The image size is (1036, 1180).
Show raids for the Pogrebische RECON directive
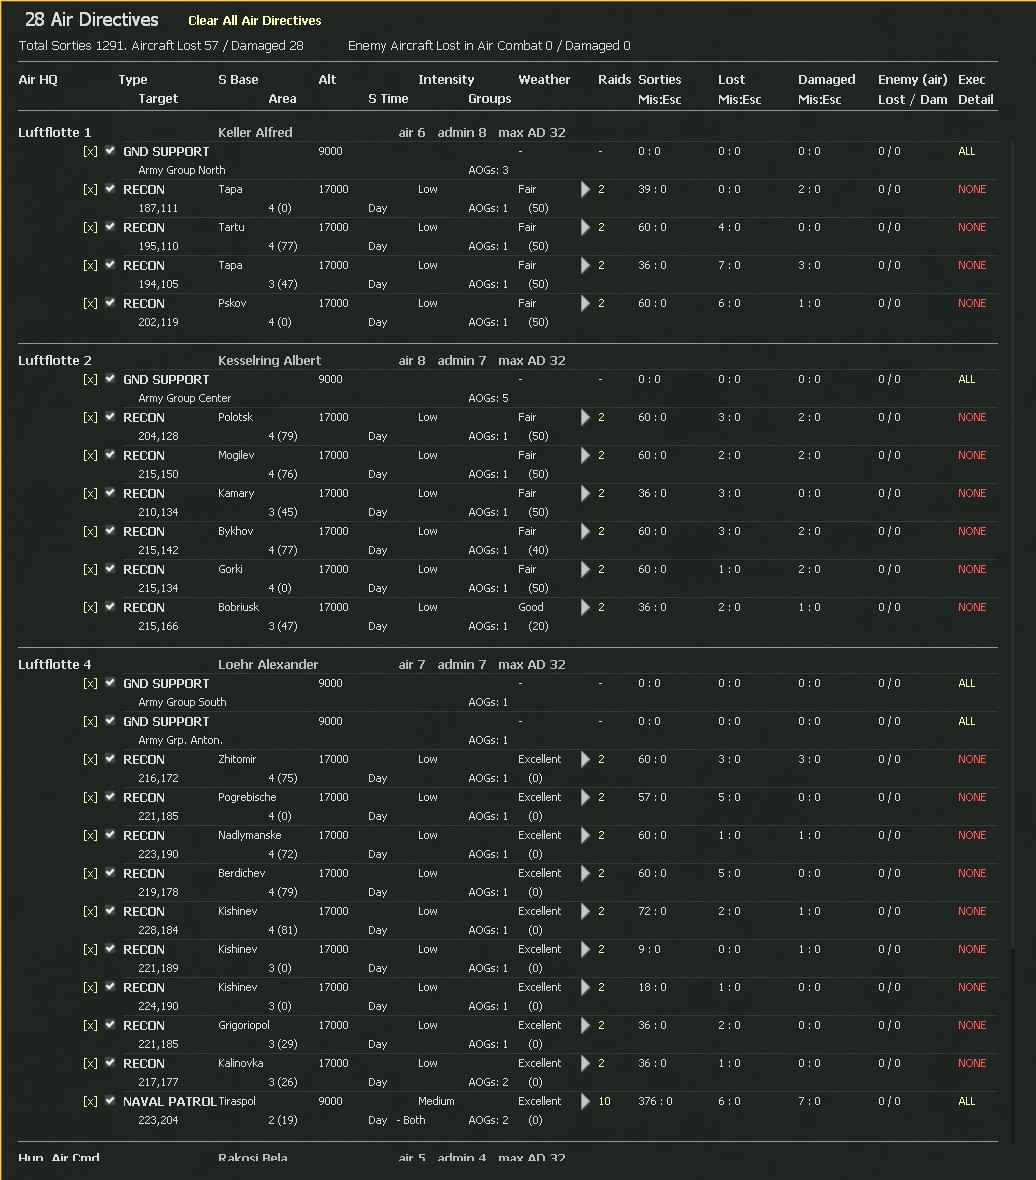tap(586, 798)
